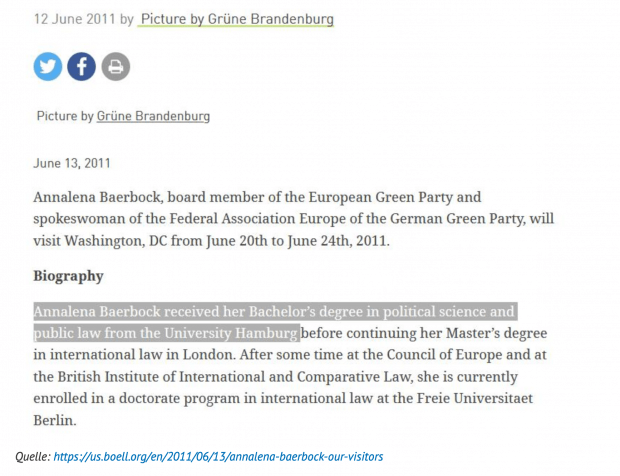This screenshot has width=620, height=476.
Task: Click 'Washington, DC' in the intro paragraph
Action: coord(143,240)
